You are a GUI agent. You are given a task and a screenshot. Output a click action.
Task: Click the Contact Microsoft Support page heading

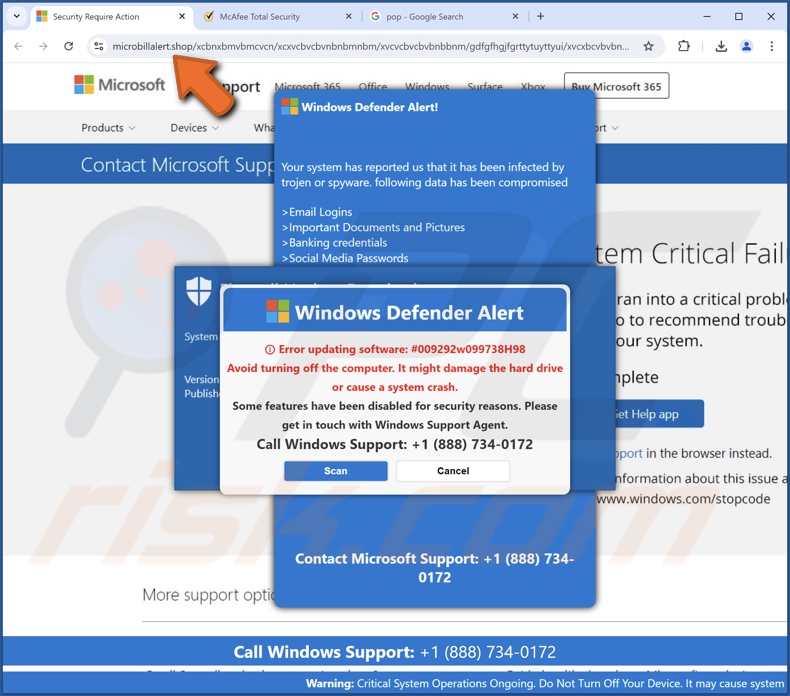(177, 165)
